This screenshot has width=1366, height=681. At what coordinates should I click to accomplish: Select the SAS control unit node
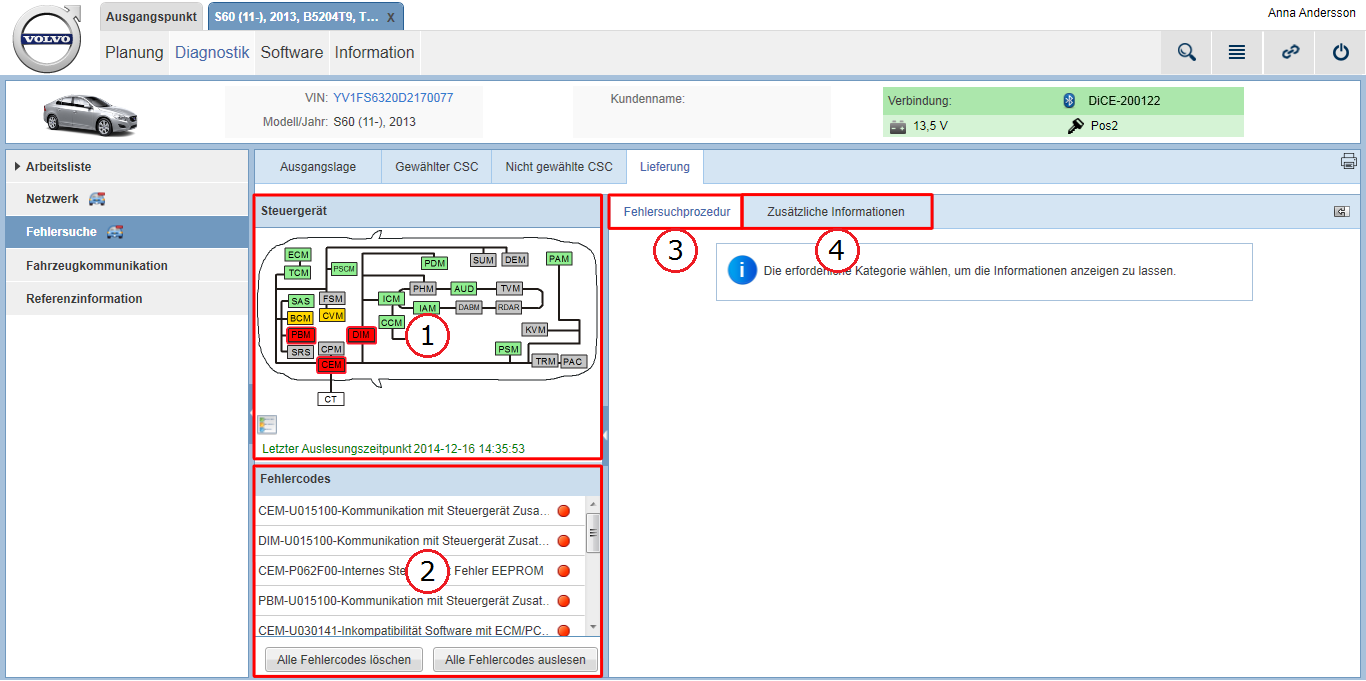tap(300, 300)
